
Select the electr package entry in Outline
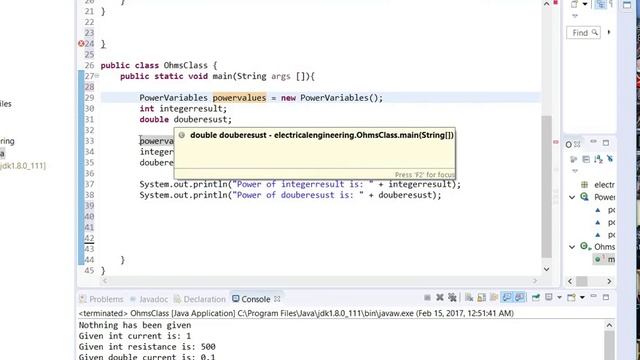[x=599, y=185]
